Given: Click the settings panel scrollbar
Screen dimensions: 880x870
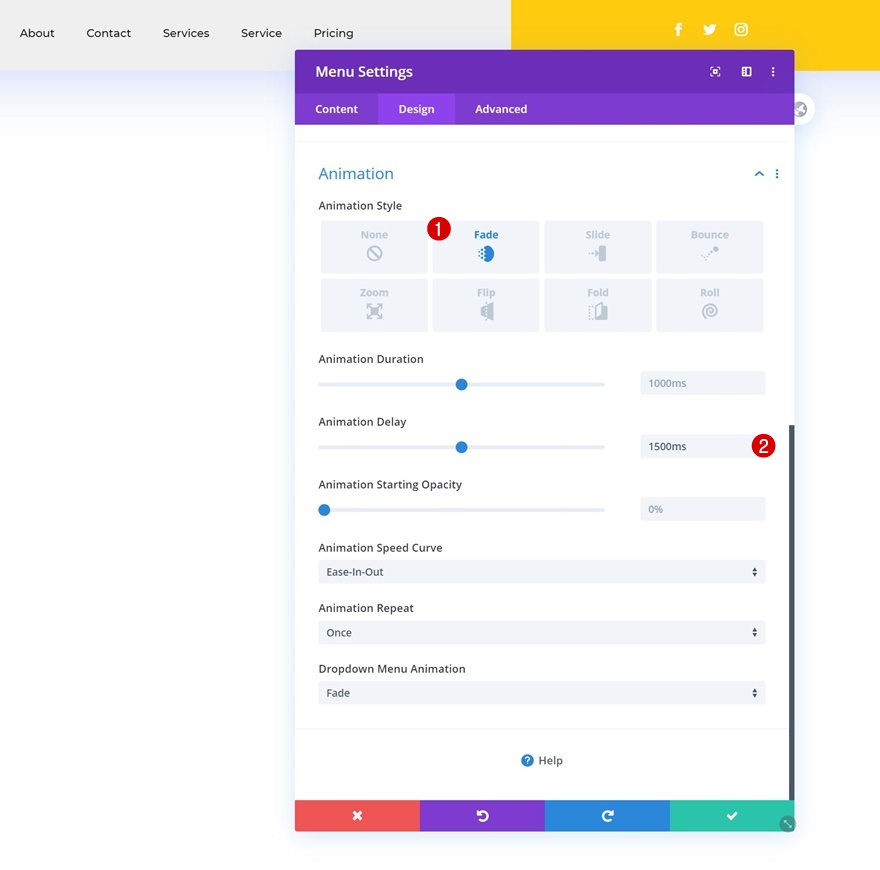Looking at the screenshot, I should [791, 612].
